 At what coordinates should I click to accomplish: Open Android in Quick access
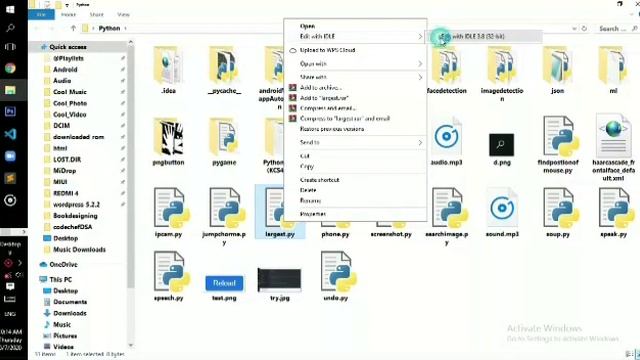[65, 69]
